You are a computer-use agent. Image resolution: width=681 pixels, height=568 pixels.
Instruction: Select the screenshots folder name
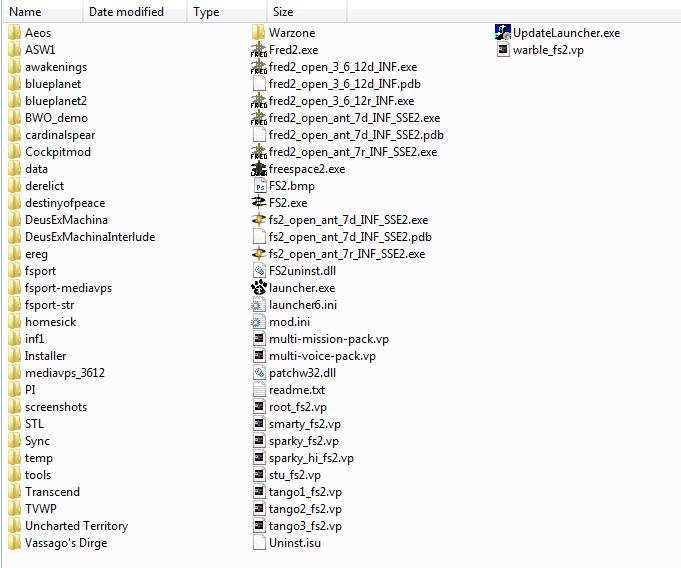coord(56,407)
